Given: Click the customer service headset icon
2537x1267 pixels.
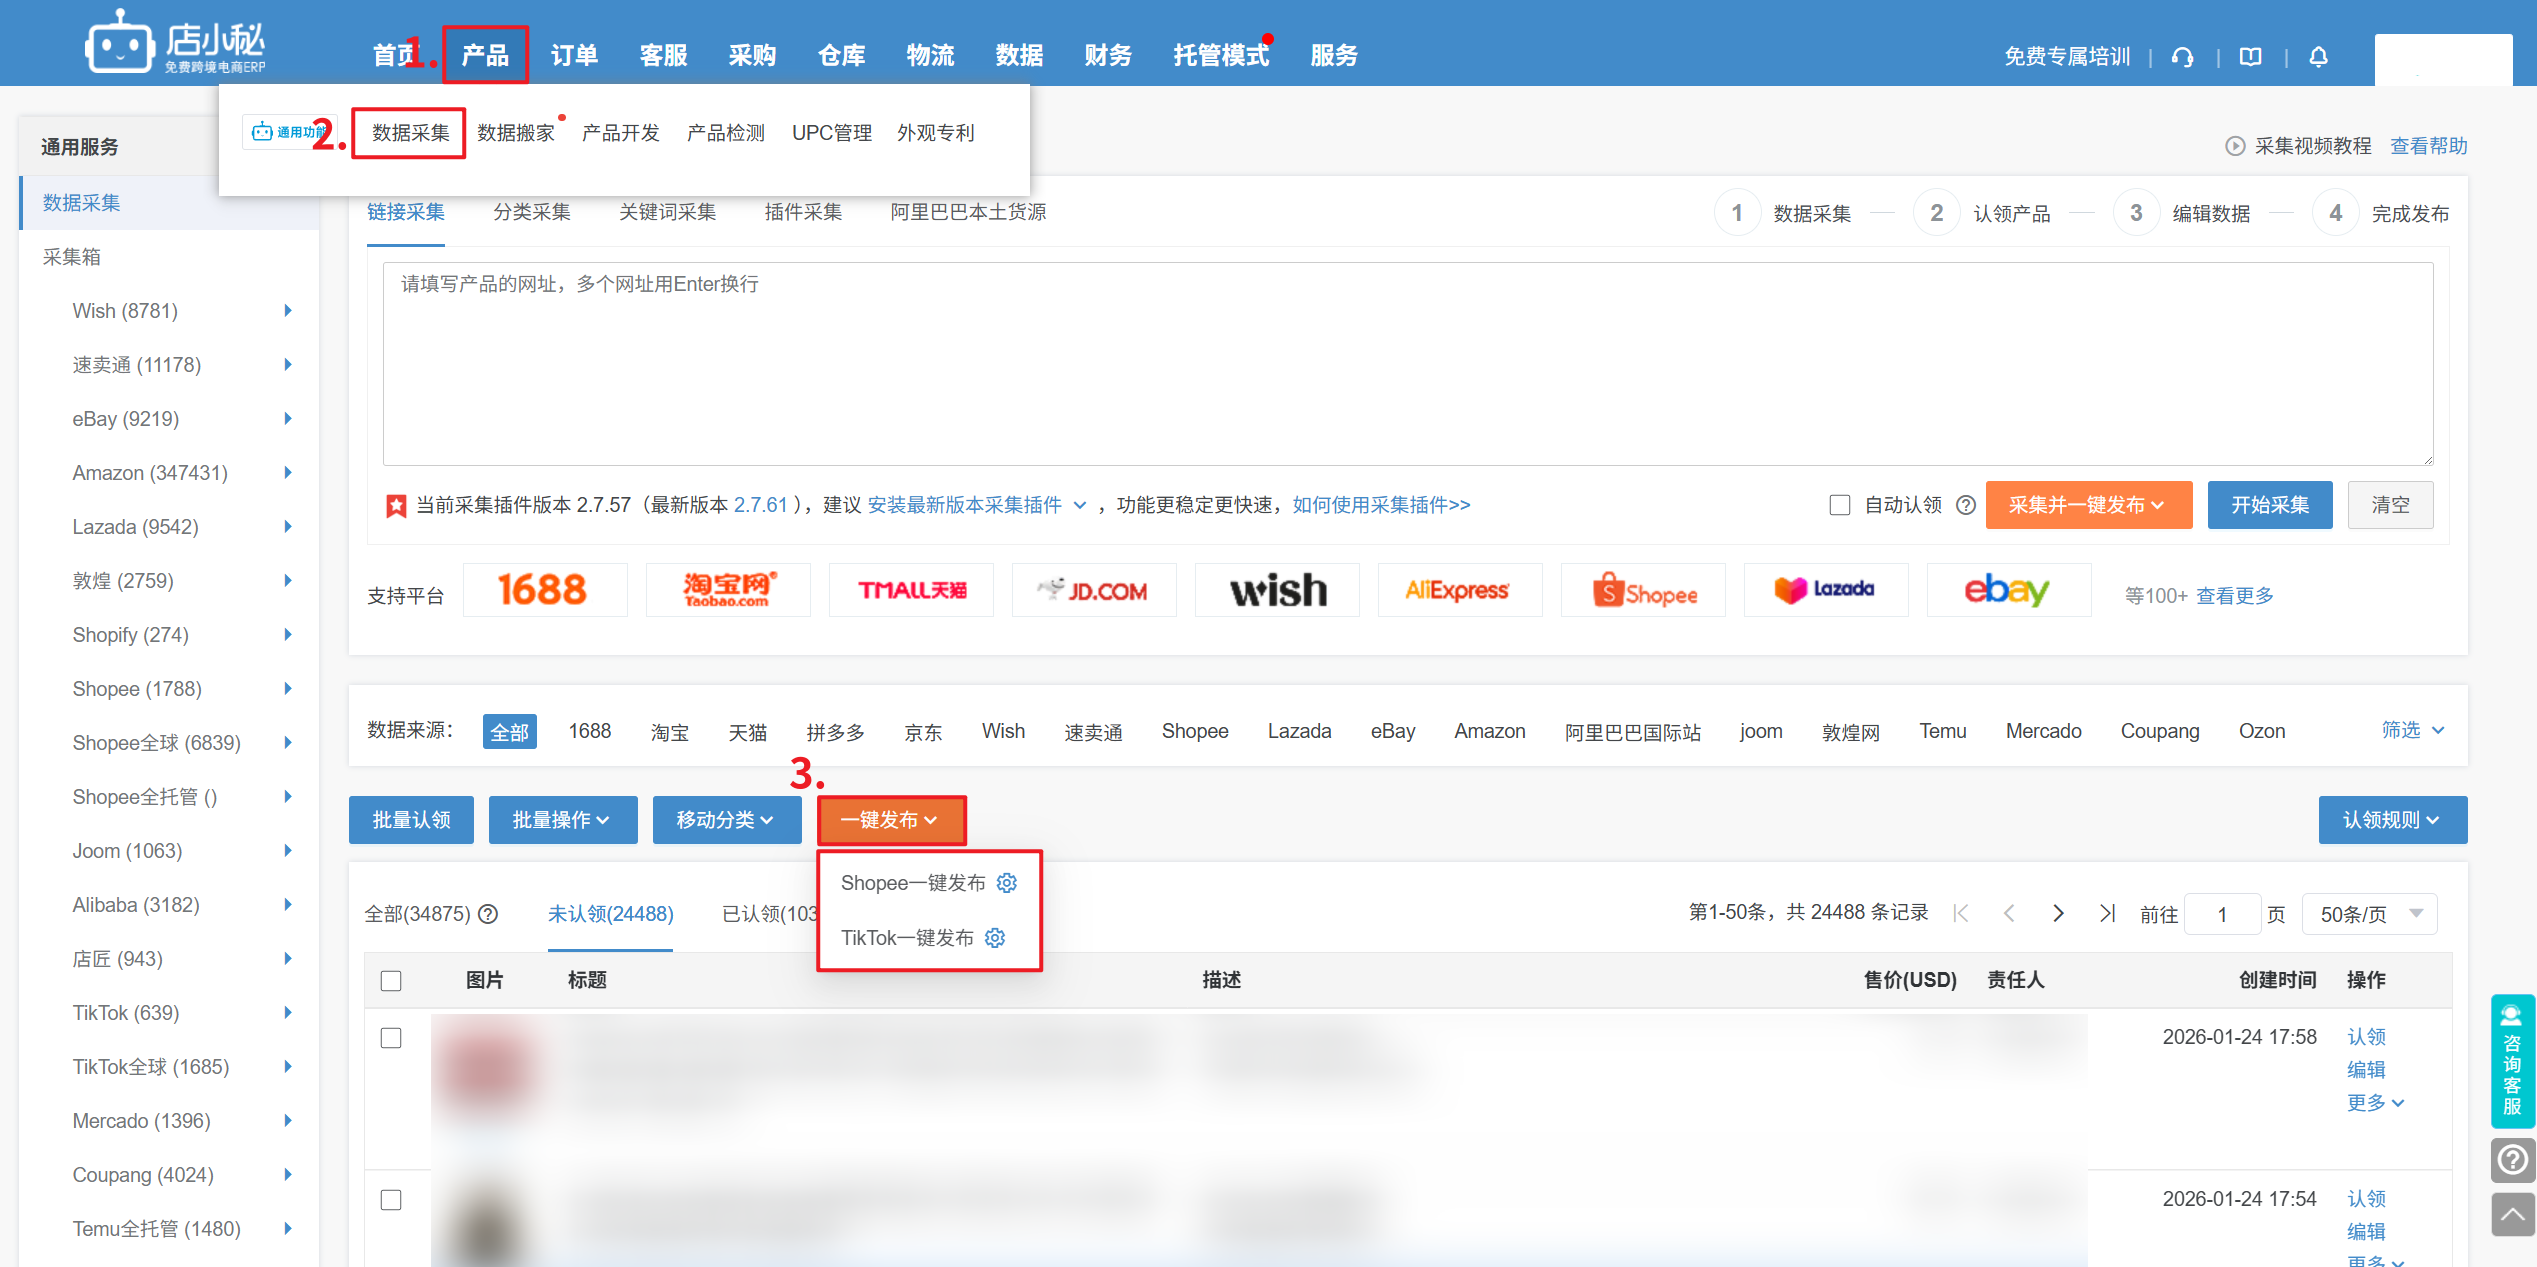Looking at the screenshot, I should [2182, 57].
